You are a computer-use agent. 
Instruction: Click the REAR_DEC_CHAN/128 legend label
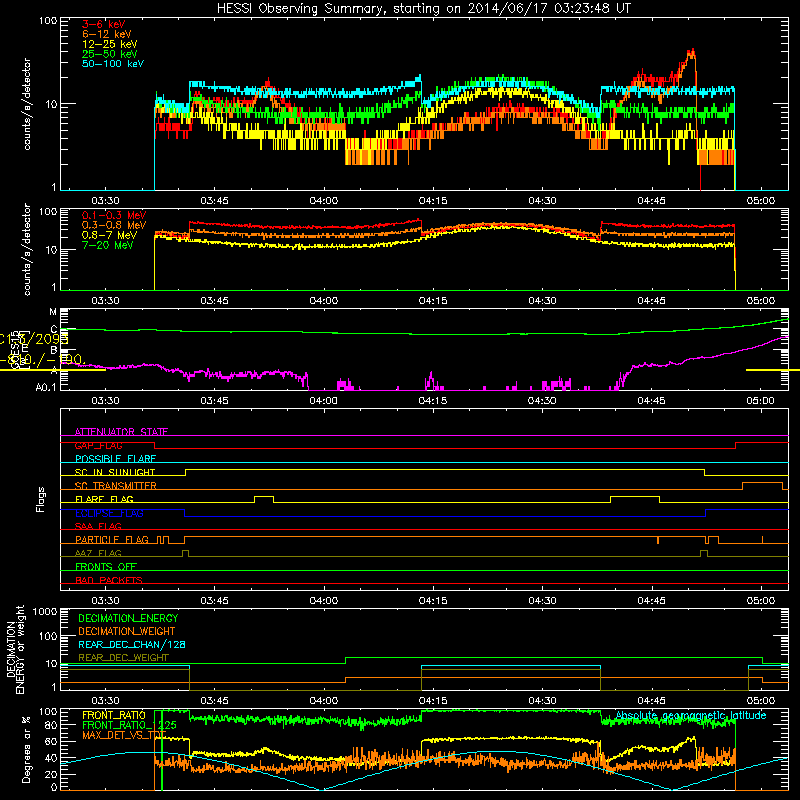point(132,644)
